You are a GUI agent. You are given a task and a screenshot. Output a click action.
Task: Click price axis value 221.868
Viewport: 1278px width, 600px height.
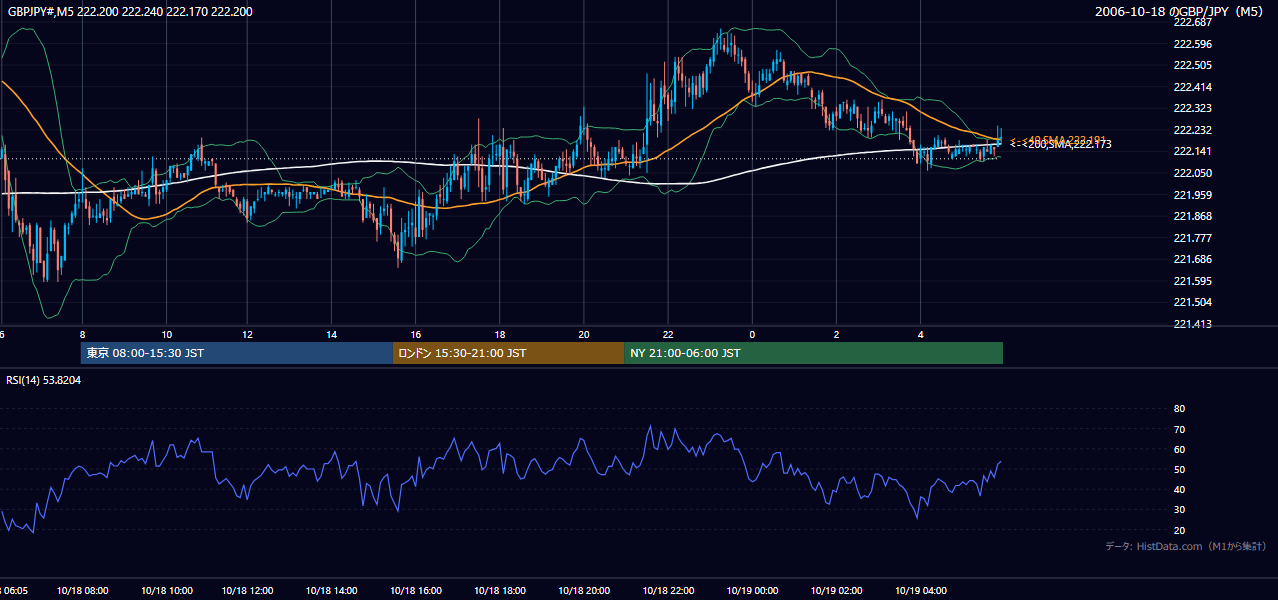1192,216
